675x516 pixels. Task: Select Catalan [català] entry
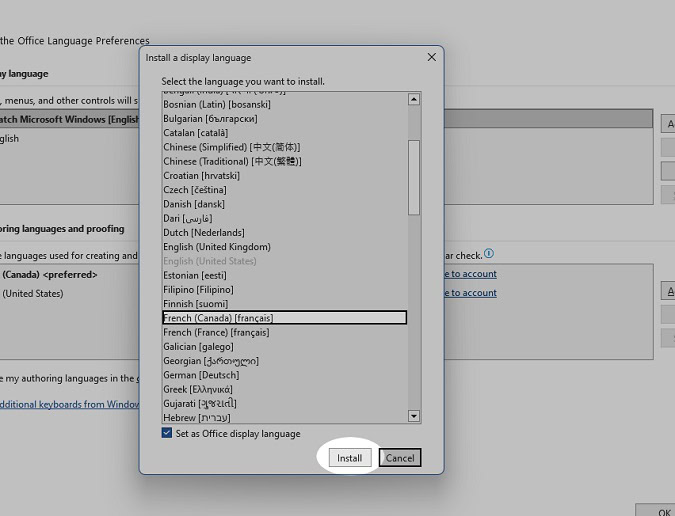point(196,133)
